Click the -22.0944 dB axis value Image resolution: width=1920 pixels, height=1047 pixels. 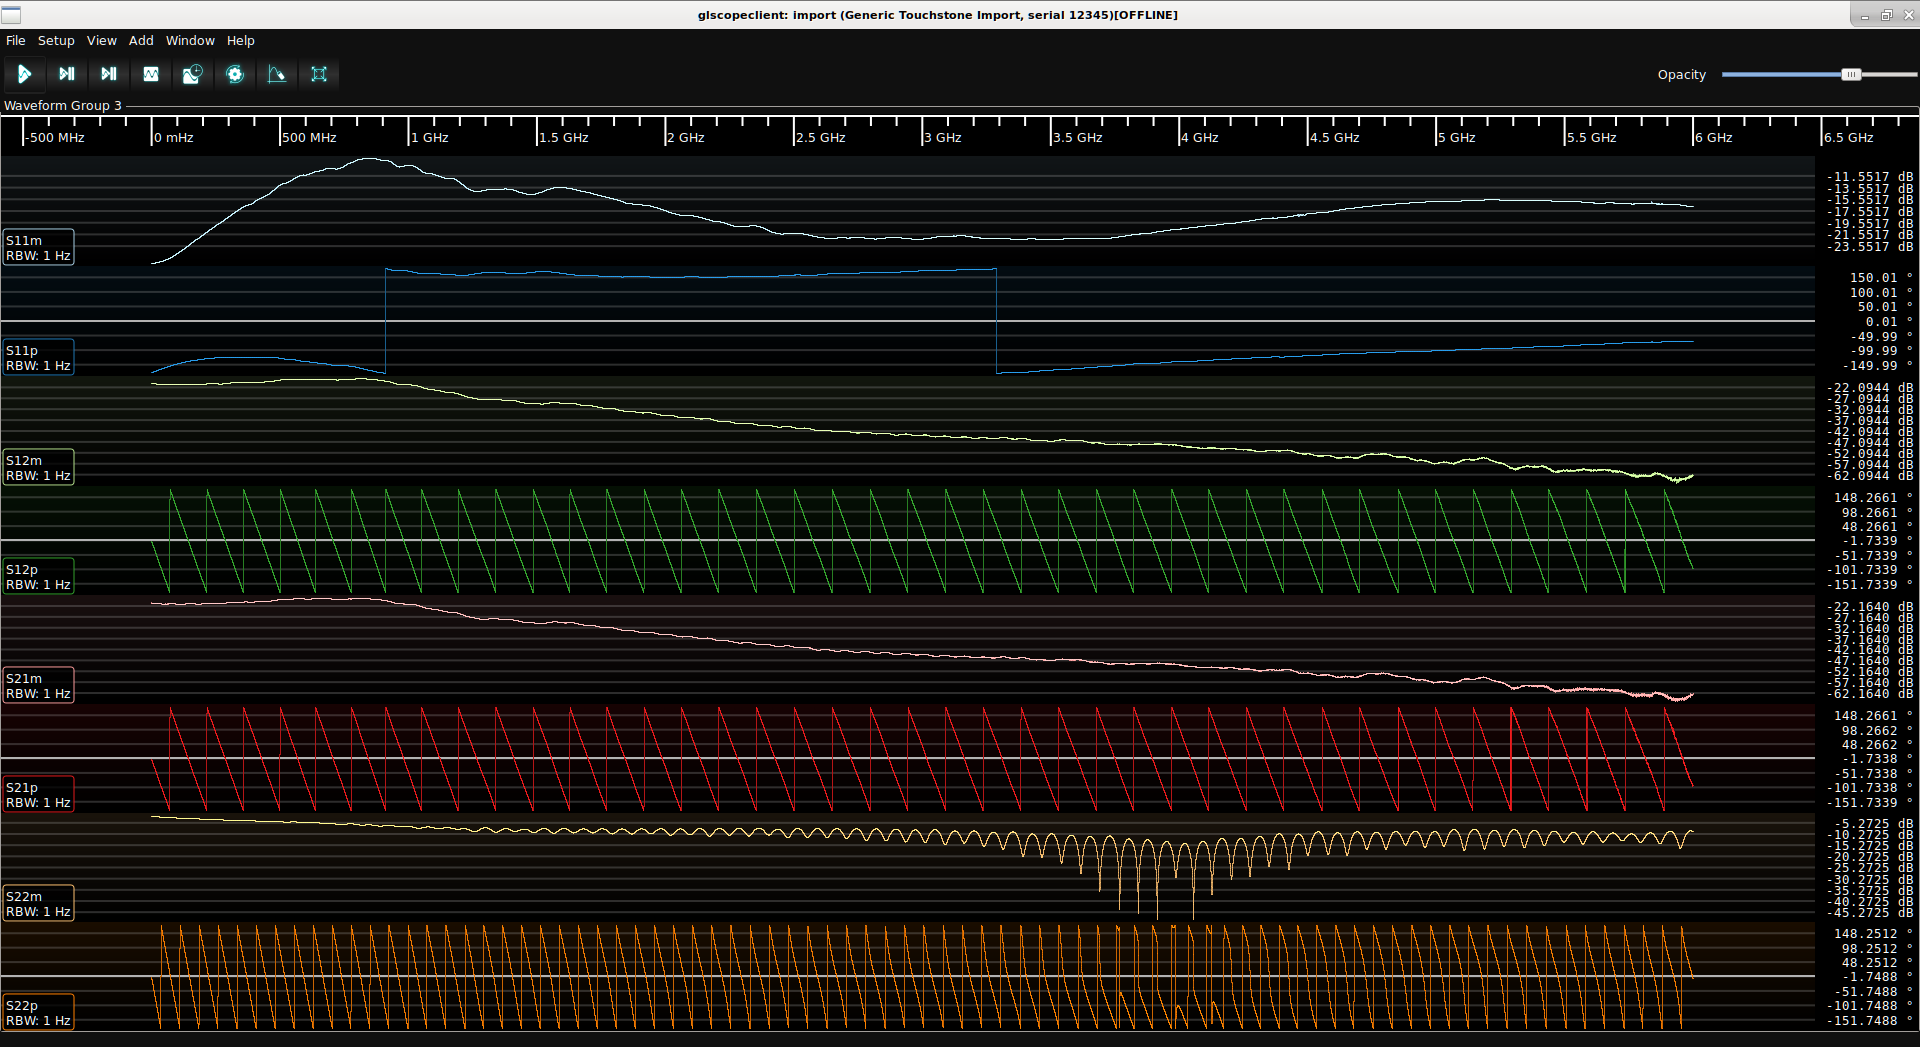[x=1870, y=388]
